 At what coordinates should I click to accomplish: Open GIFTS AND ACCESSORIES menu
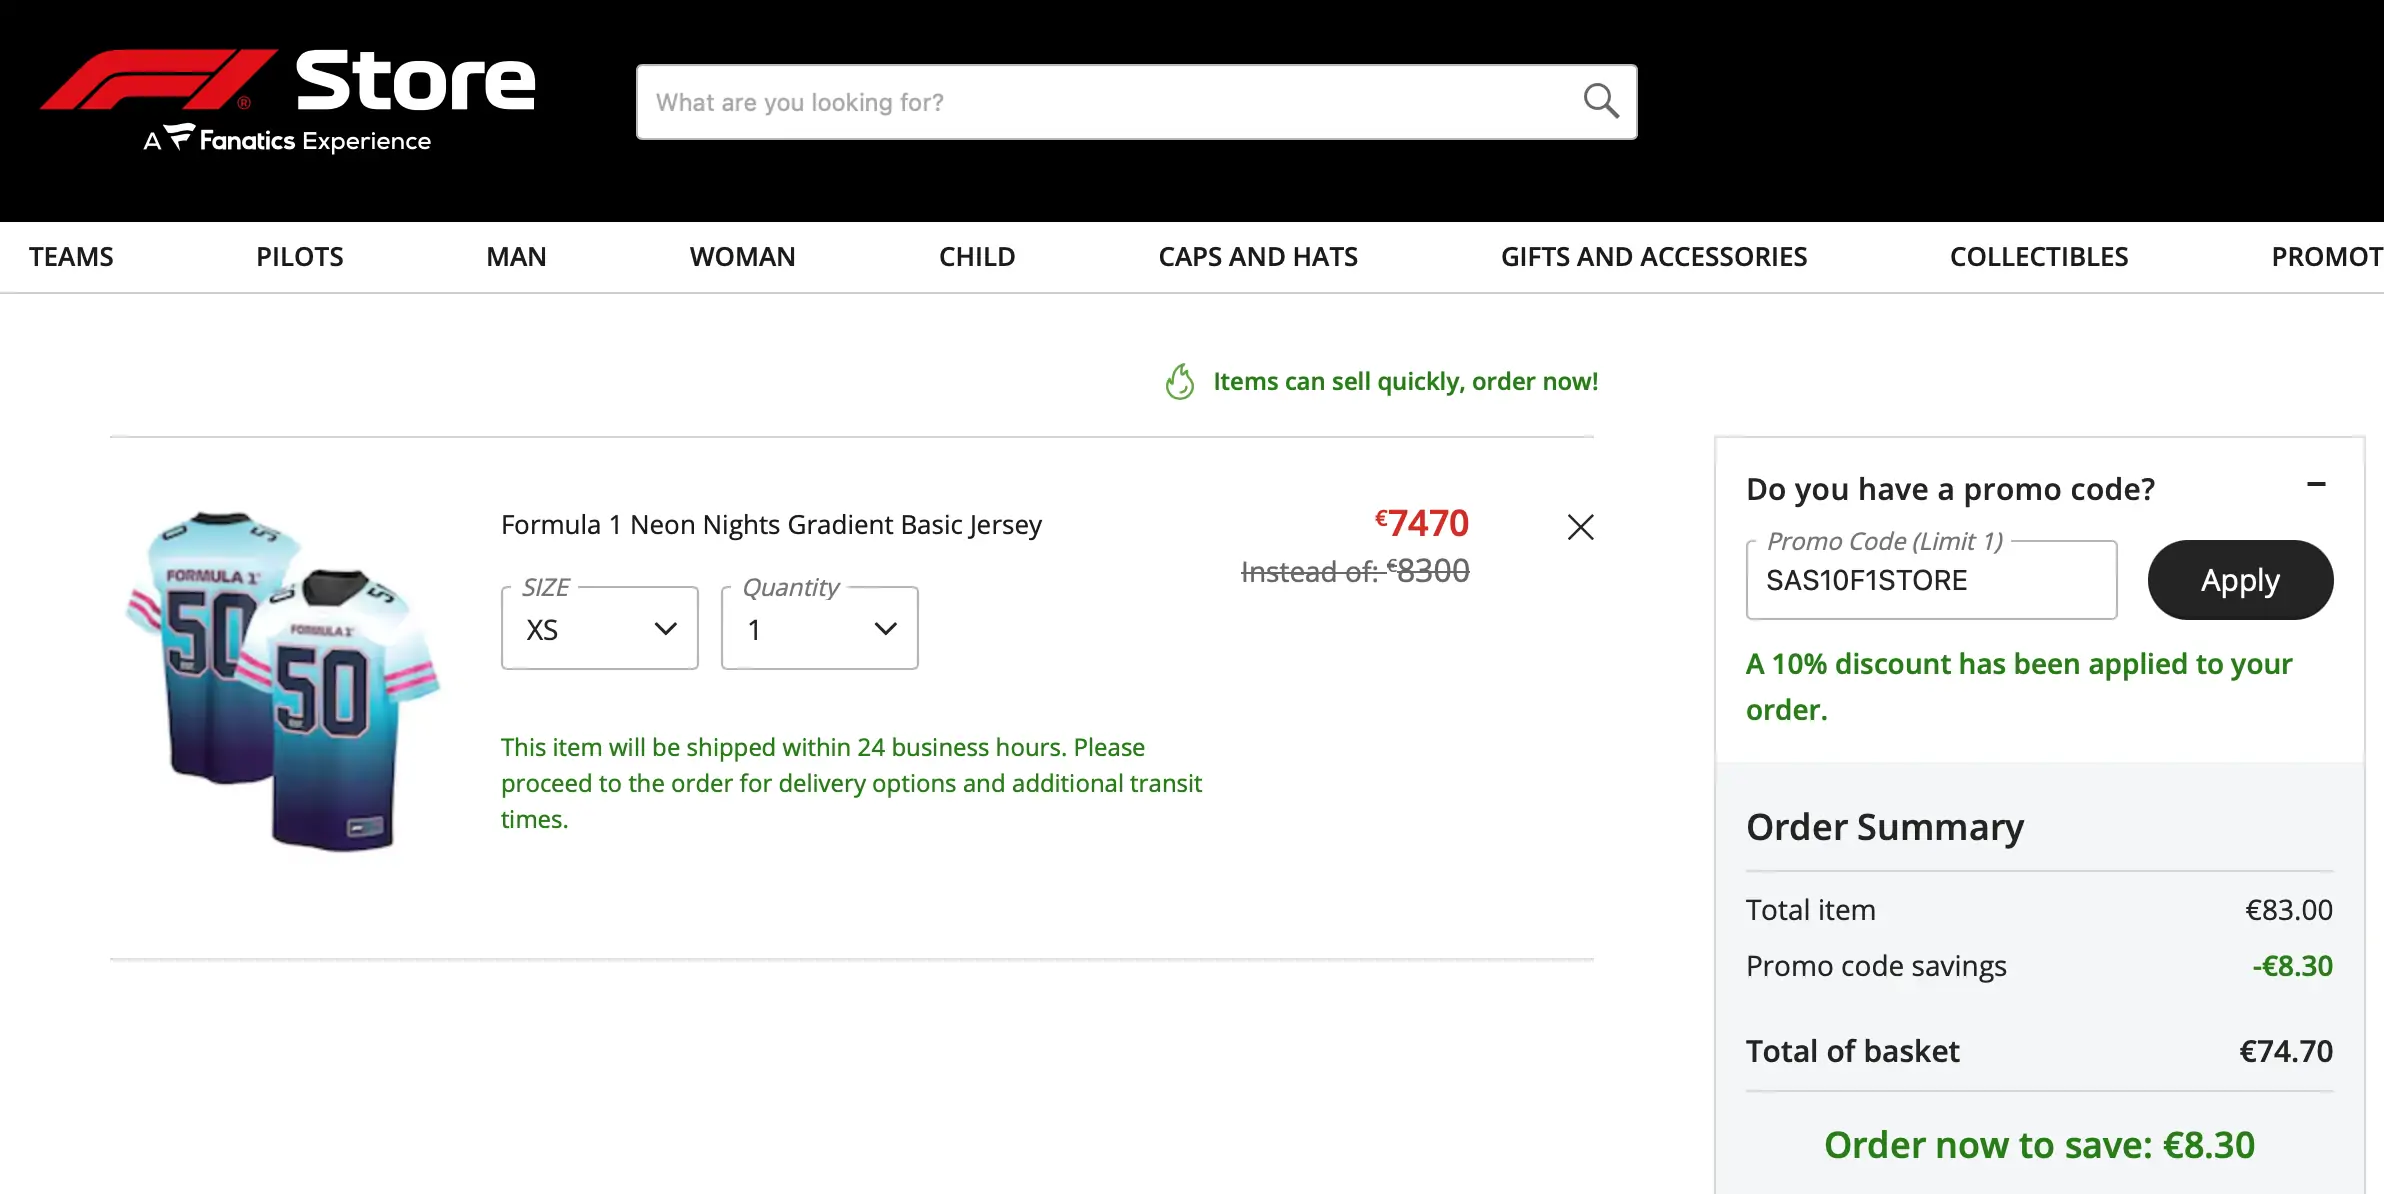(x=1653, y=257)
